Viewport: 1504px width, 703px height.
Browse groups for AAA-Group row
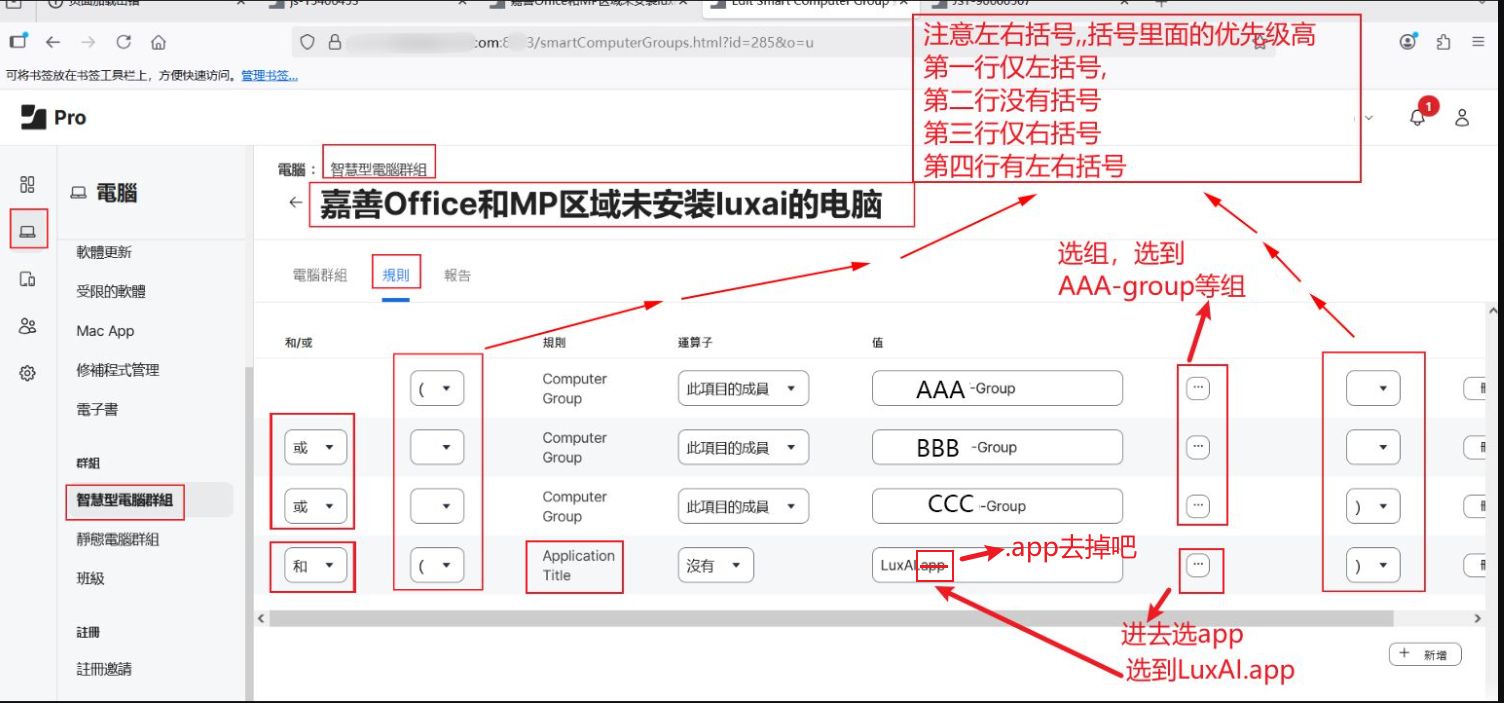pos(1198,388)
